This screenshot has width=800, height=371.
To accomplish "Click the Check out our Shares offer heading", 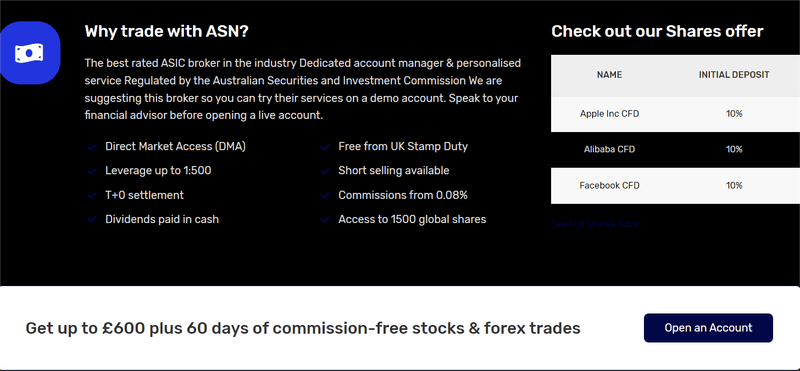I will point(657,32).
